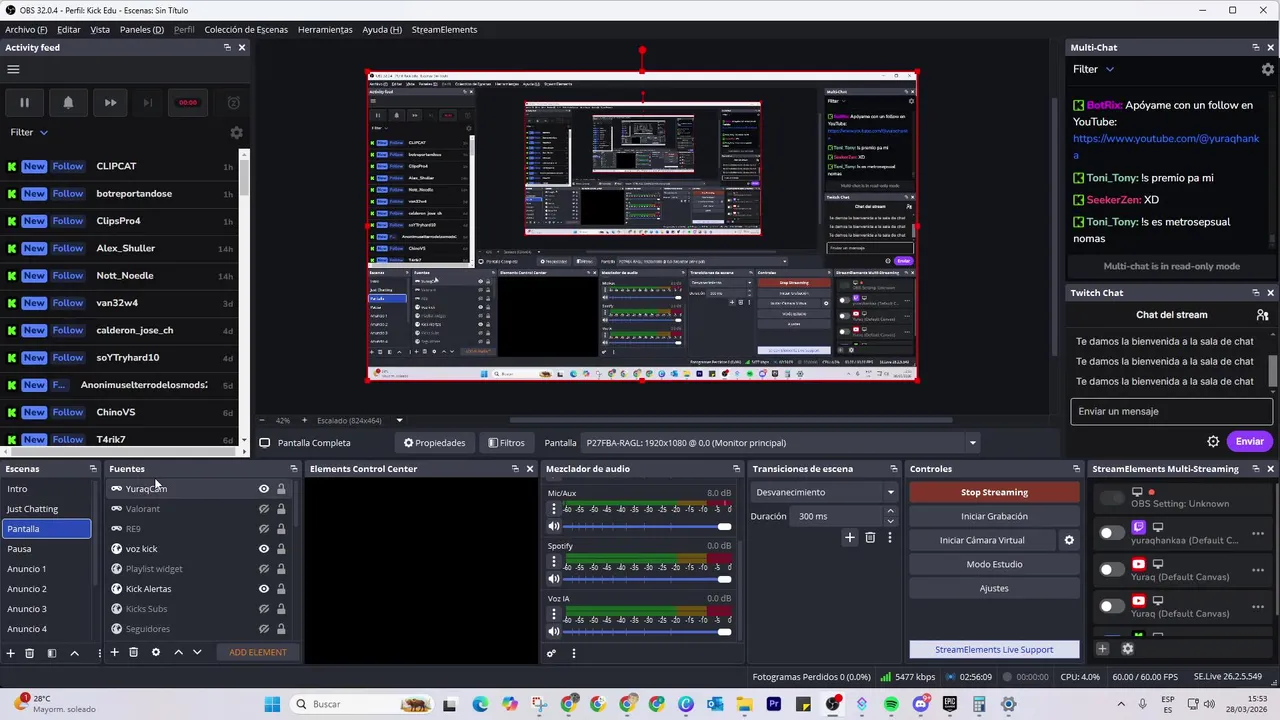Open virtual camera settings gear
This screenshot has height=720, width=1280.
tap(1068, 540)
